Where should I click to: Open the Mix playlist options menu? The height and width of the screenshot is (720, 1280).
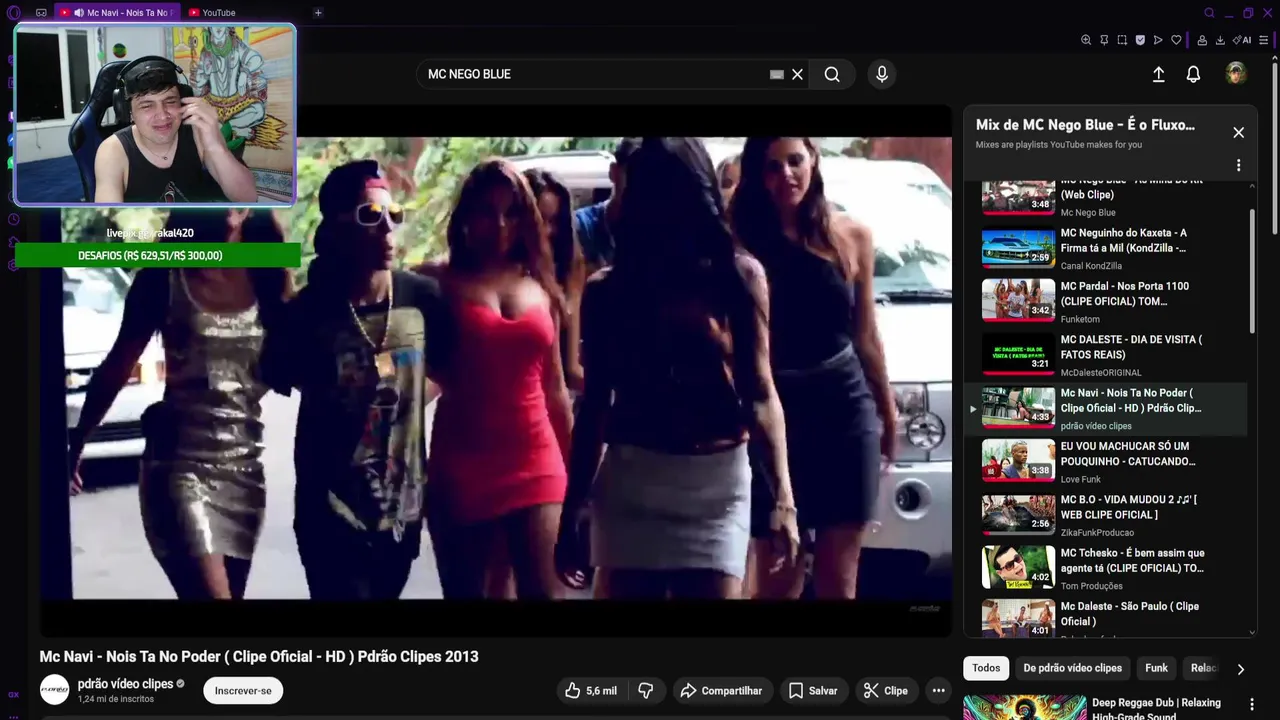point(1238,165)
